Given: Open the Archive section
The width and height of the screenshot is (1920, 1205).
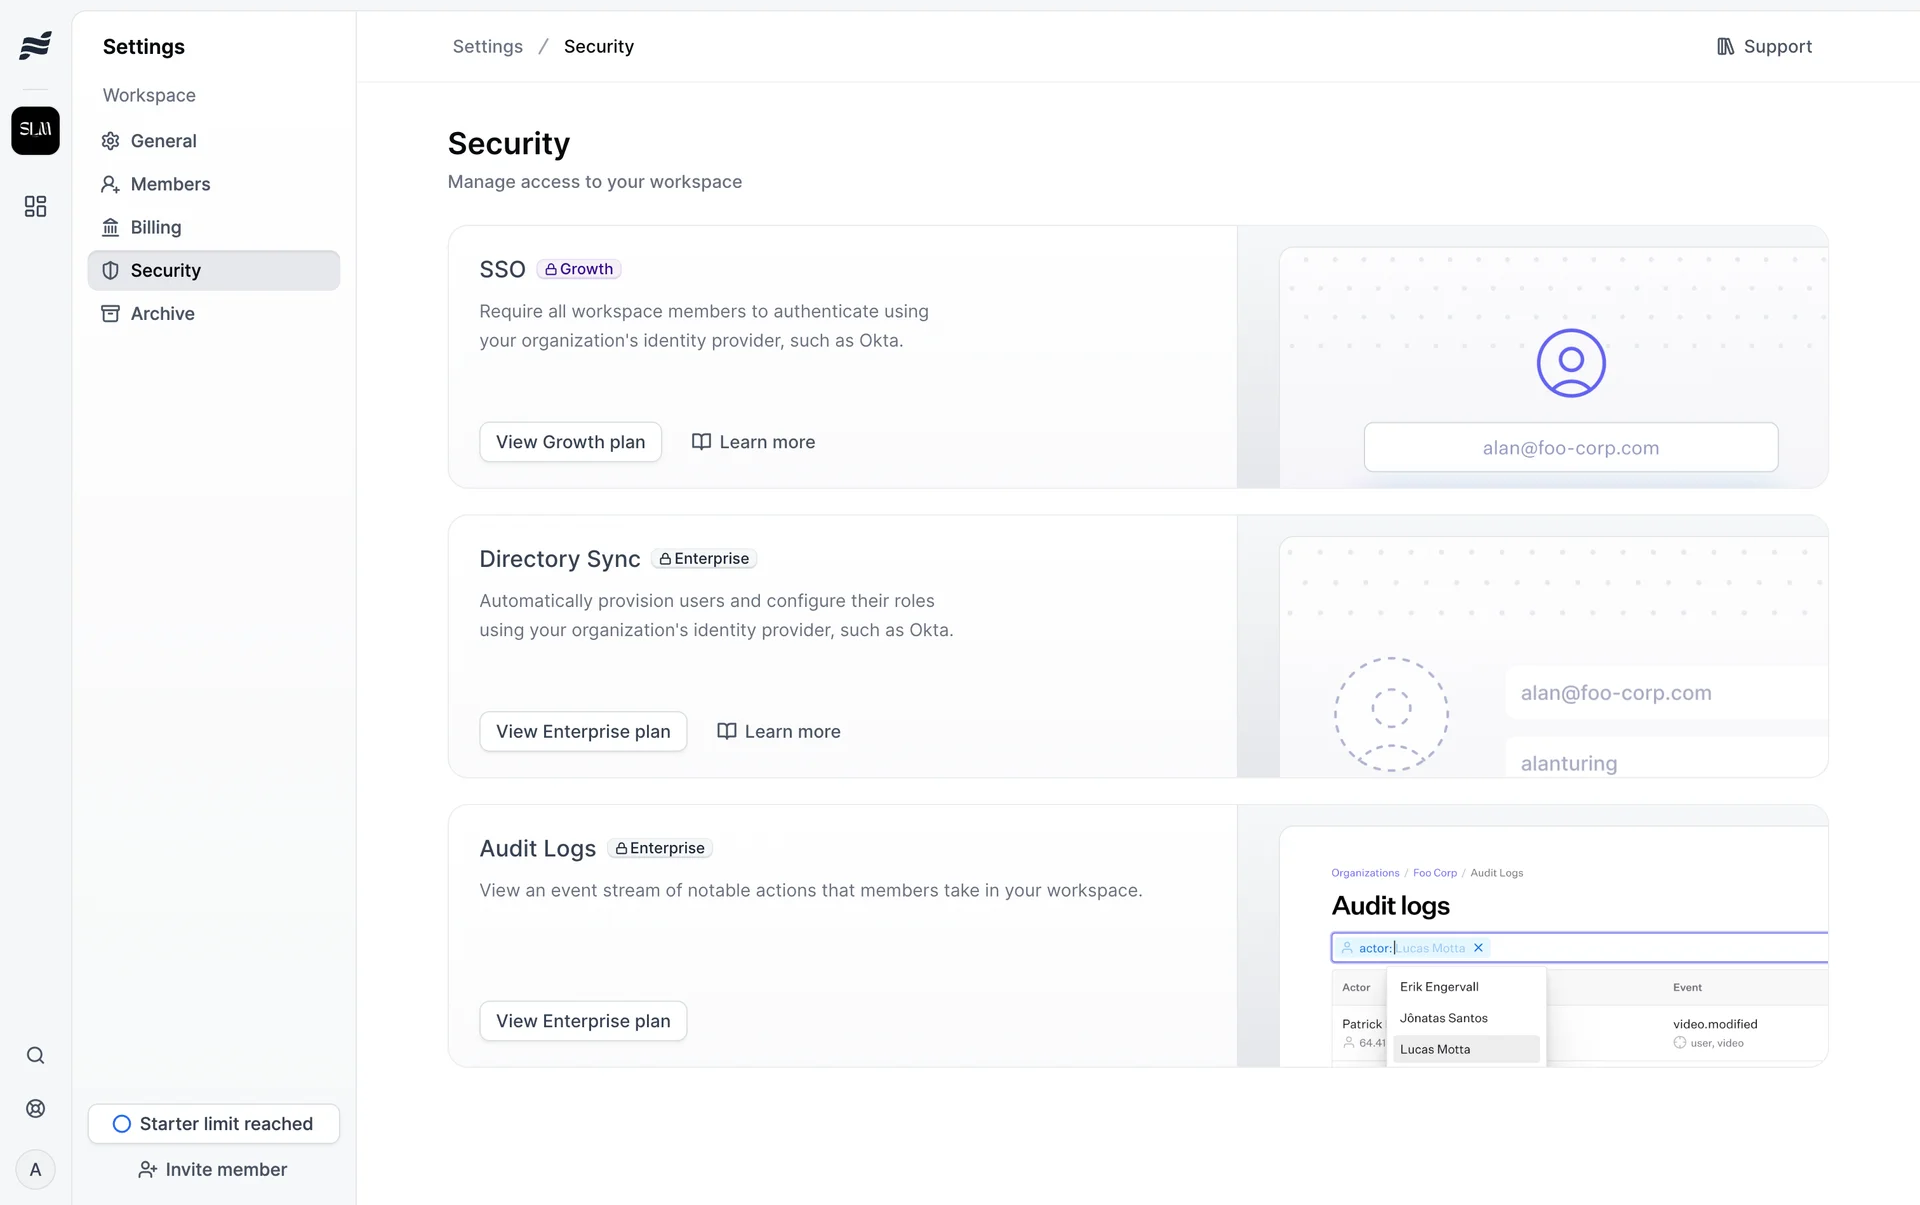Looking at the screenshot, I should point(162,313).
